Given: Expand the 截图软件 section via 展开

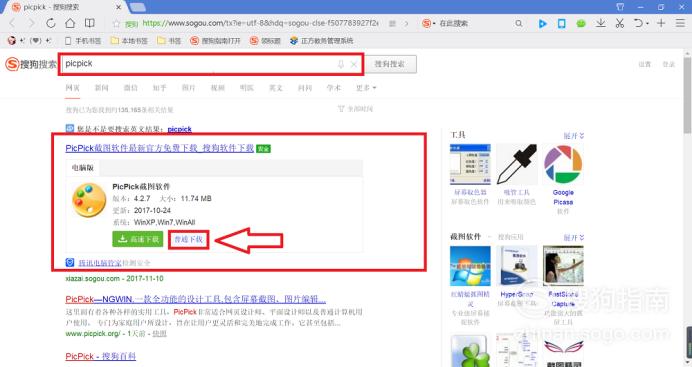Looking at the screenshot, I should 574,237.
